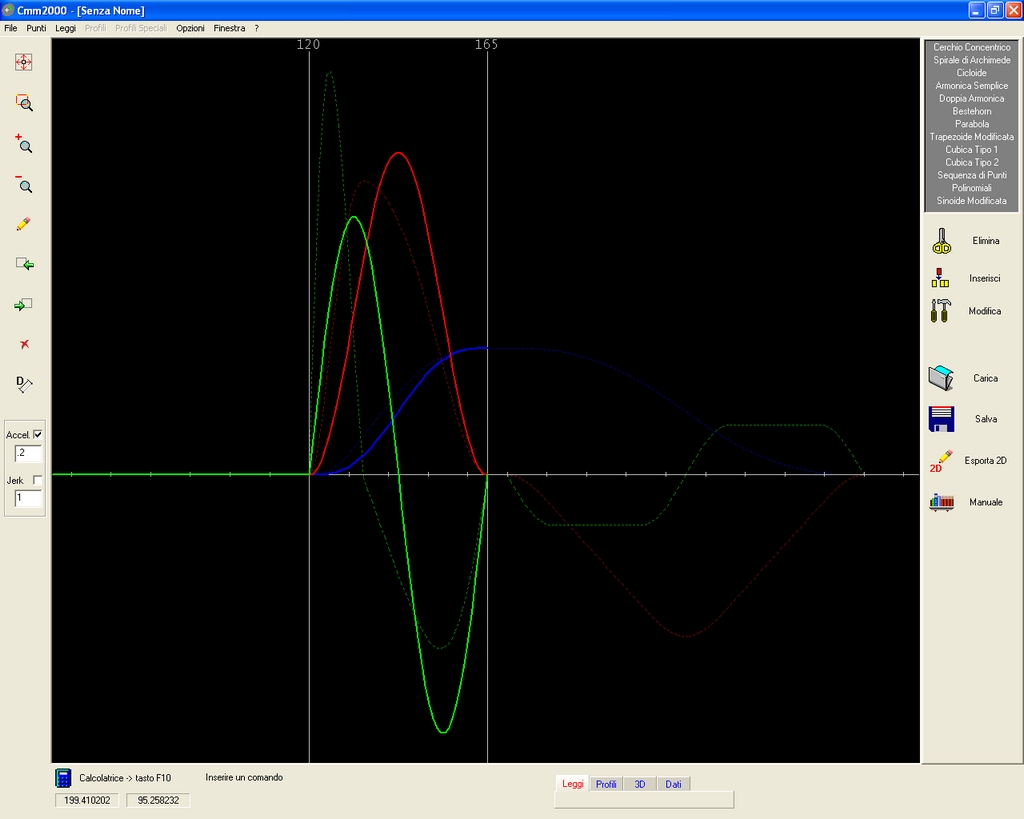Open the Opzioni menu
Screen dimensions: 1024x819
tap(190, 28)
